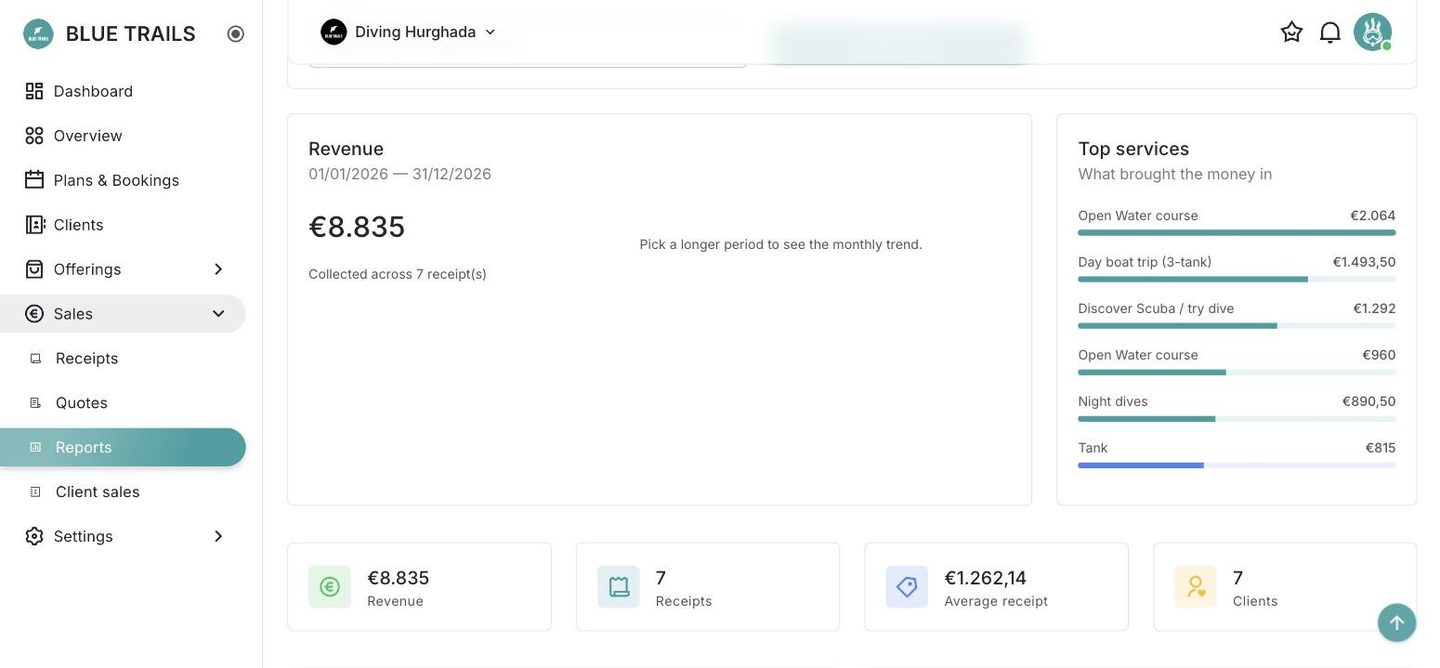Click the Overview icon
The image size is (1440, 668).
34,135
